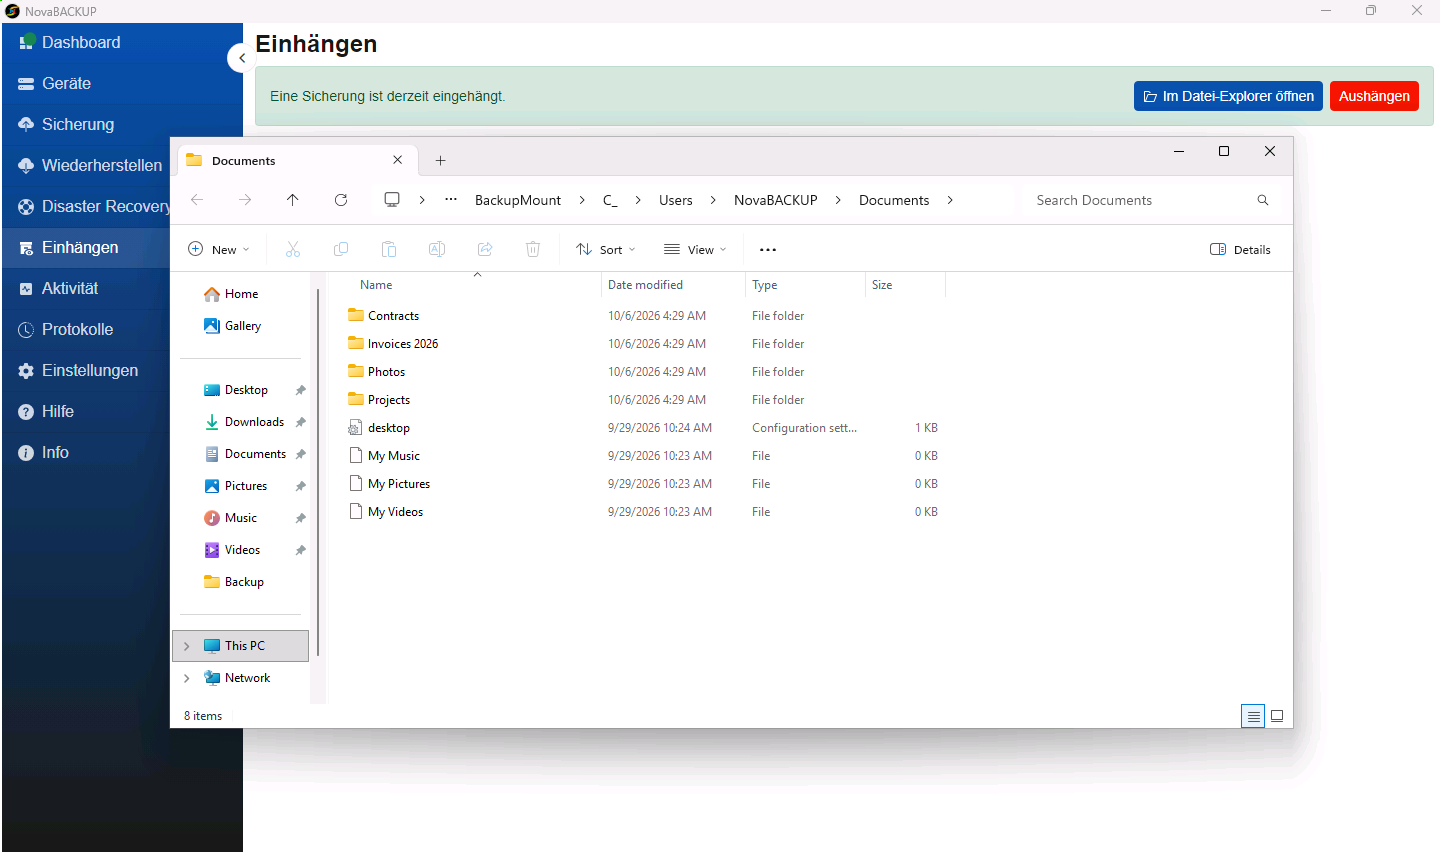Click the Paste clipboard icon
Image resolution: width=1440 pixels, height=852 pixels.
pyautogui.click(x=389, y=249)
